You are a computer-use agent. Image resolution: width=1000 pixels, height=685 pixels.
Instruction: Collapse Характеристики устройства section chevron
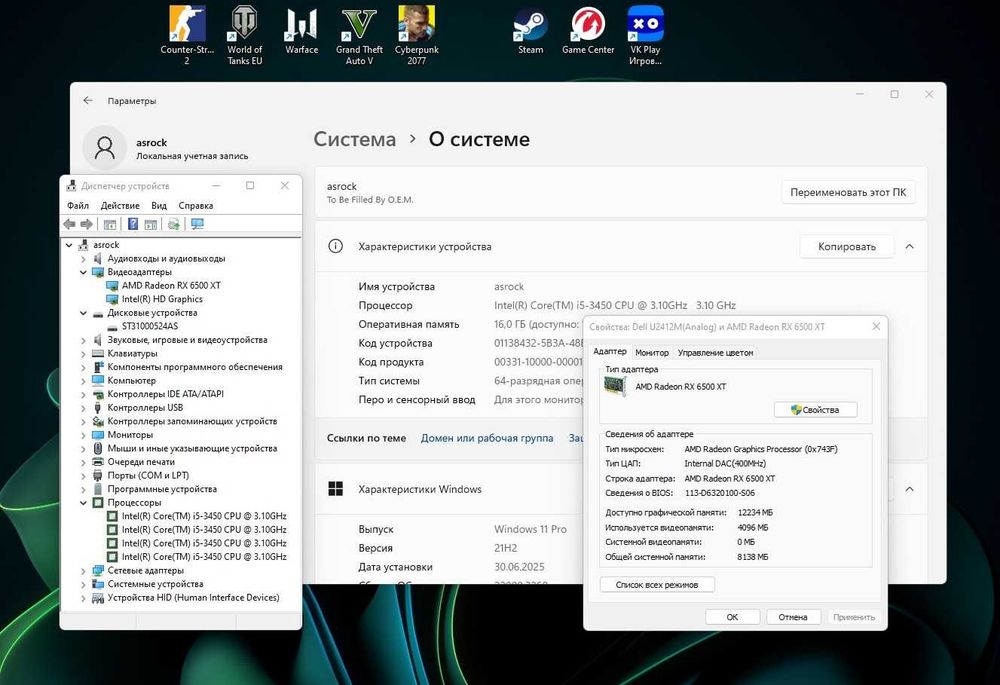click(909, 246)
